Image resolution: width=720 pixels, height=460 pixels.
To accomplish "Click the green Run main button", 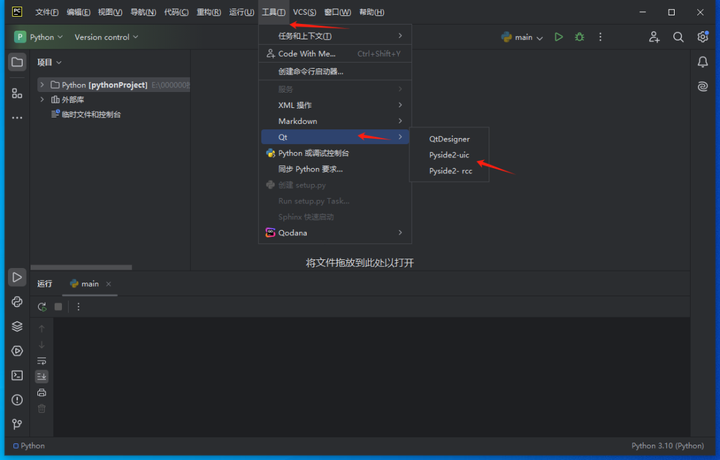I will (558, 37).
